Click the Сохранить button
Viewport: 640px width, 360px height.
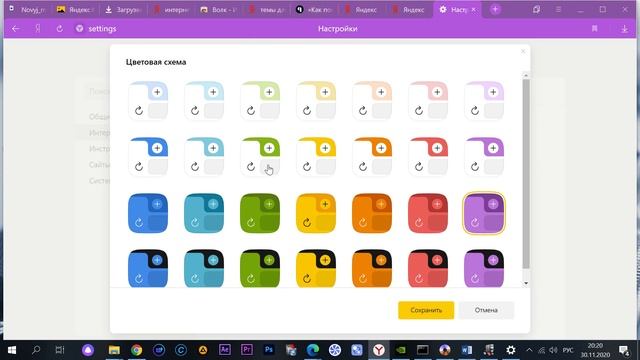click(426, 310)
